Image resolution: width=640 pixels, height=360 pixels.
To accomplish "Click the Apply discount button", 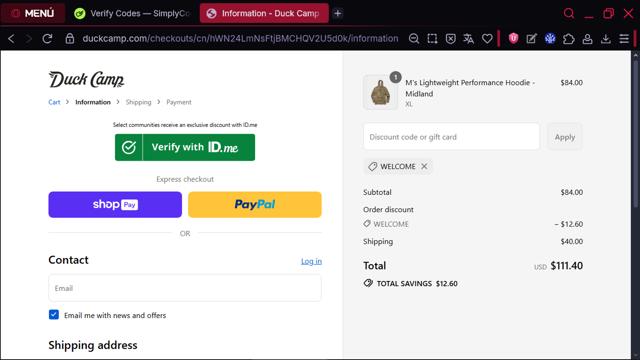I will point(564,137).
